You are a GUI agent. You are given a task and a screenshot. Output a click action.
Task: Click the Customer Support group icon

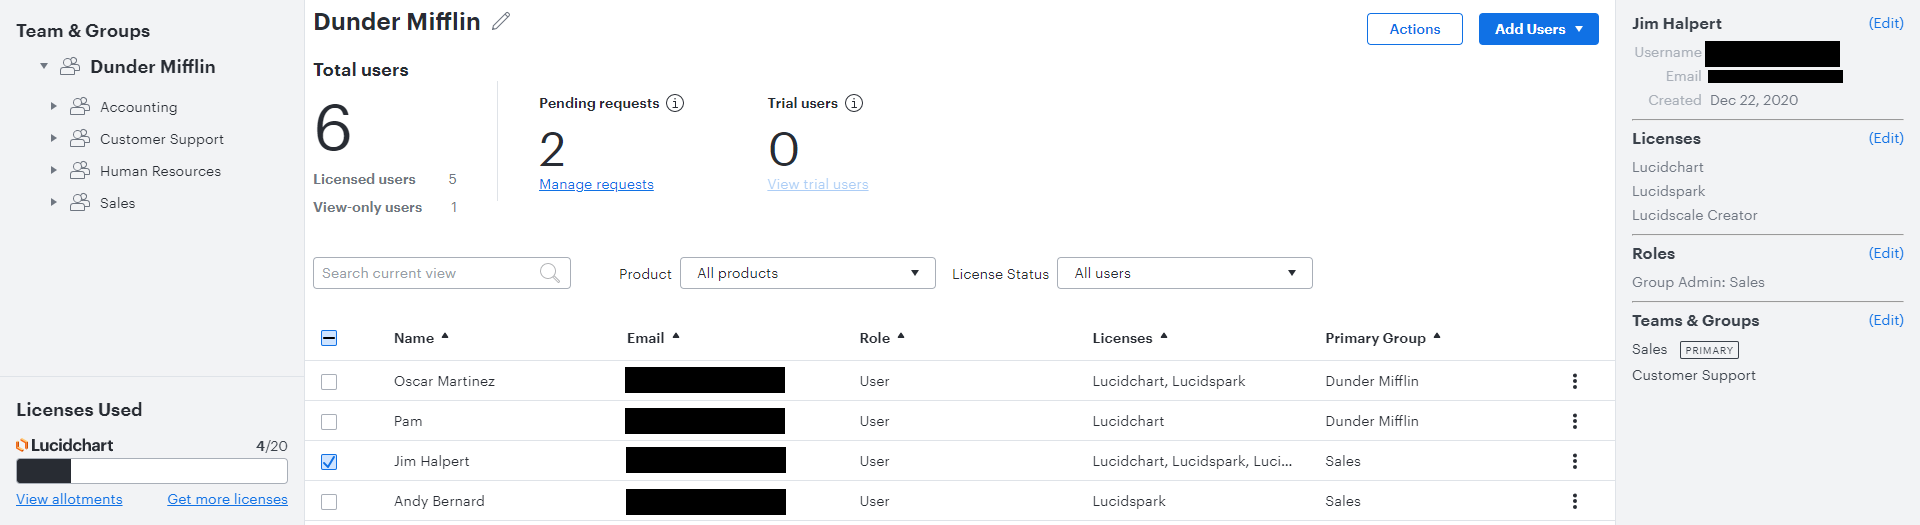pyautogui.click(x=80, y=138)
